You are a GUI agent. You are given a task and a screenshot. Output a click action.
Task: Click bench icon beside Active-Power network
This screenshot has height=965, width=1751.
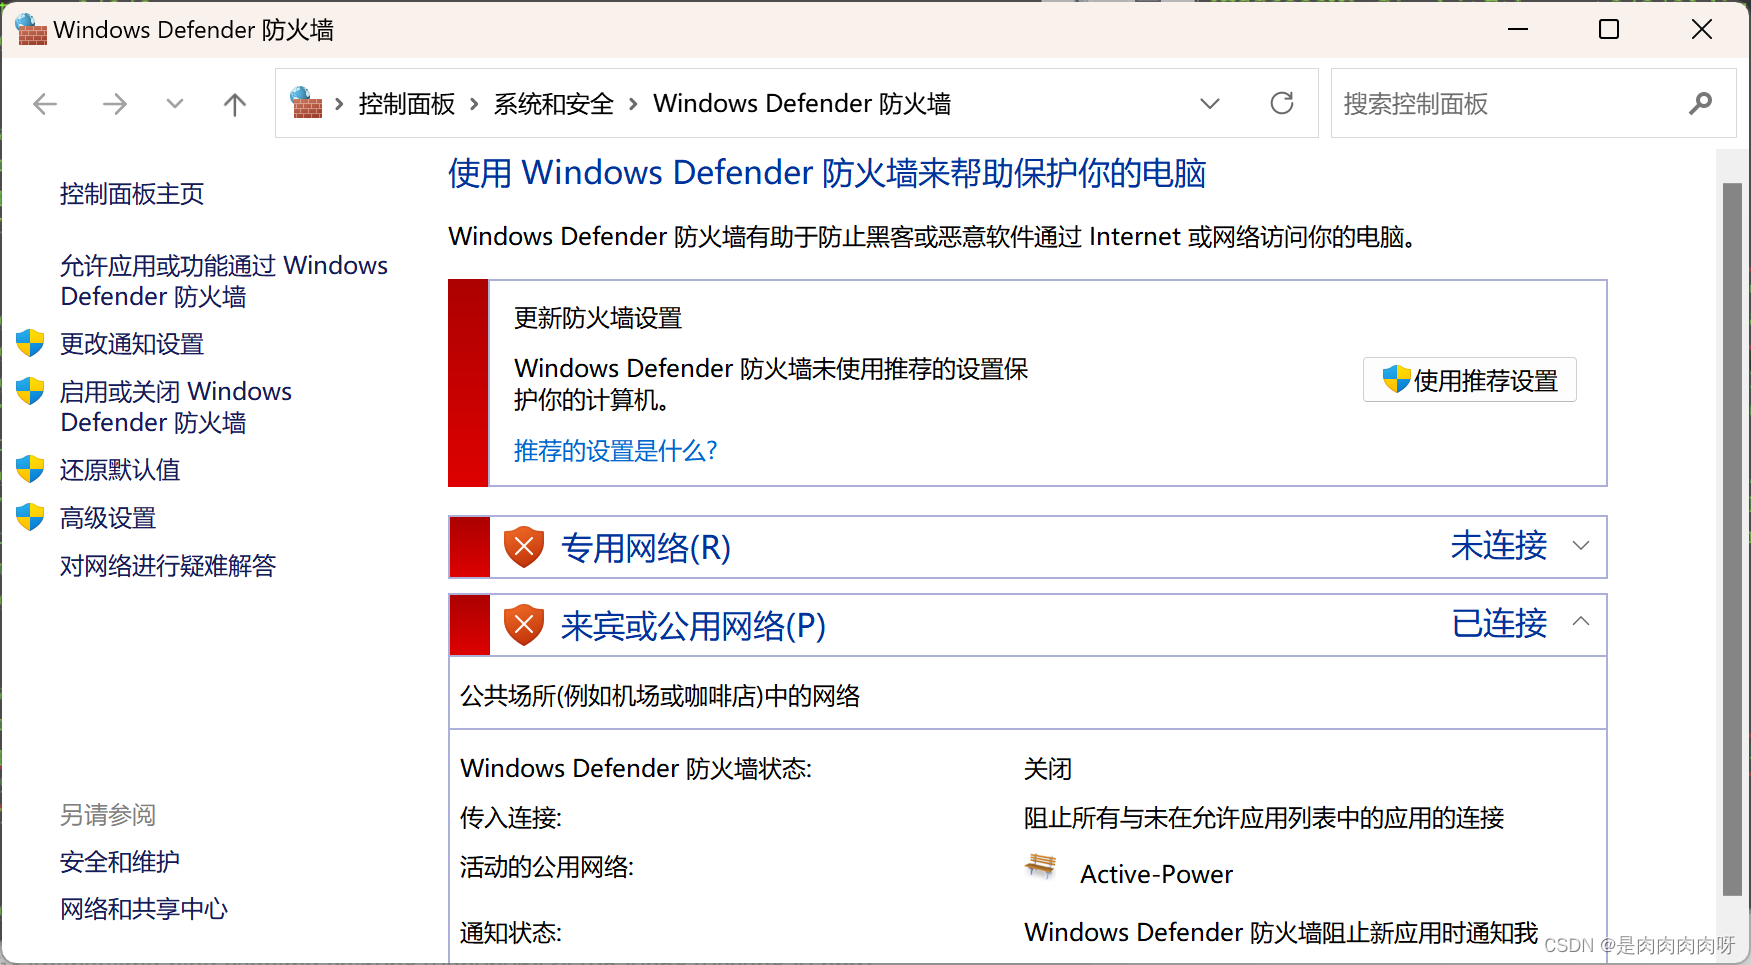(1041, 866)
